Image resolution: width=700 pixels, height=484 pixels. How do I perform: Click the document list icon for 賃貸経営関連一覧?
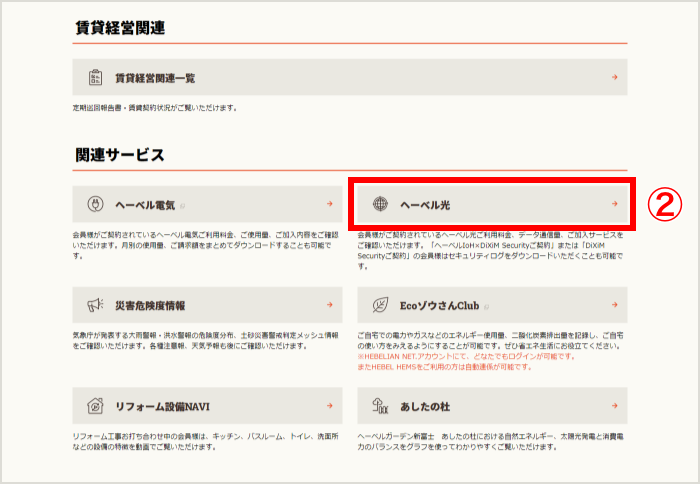point(96,77)
